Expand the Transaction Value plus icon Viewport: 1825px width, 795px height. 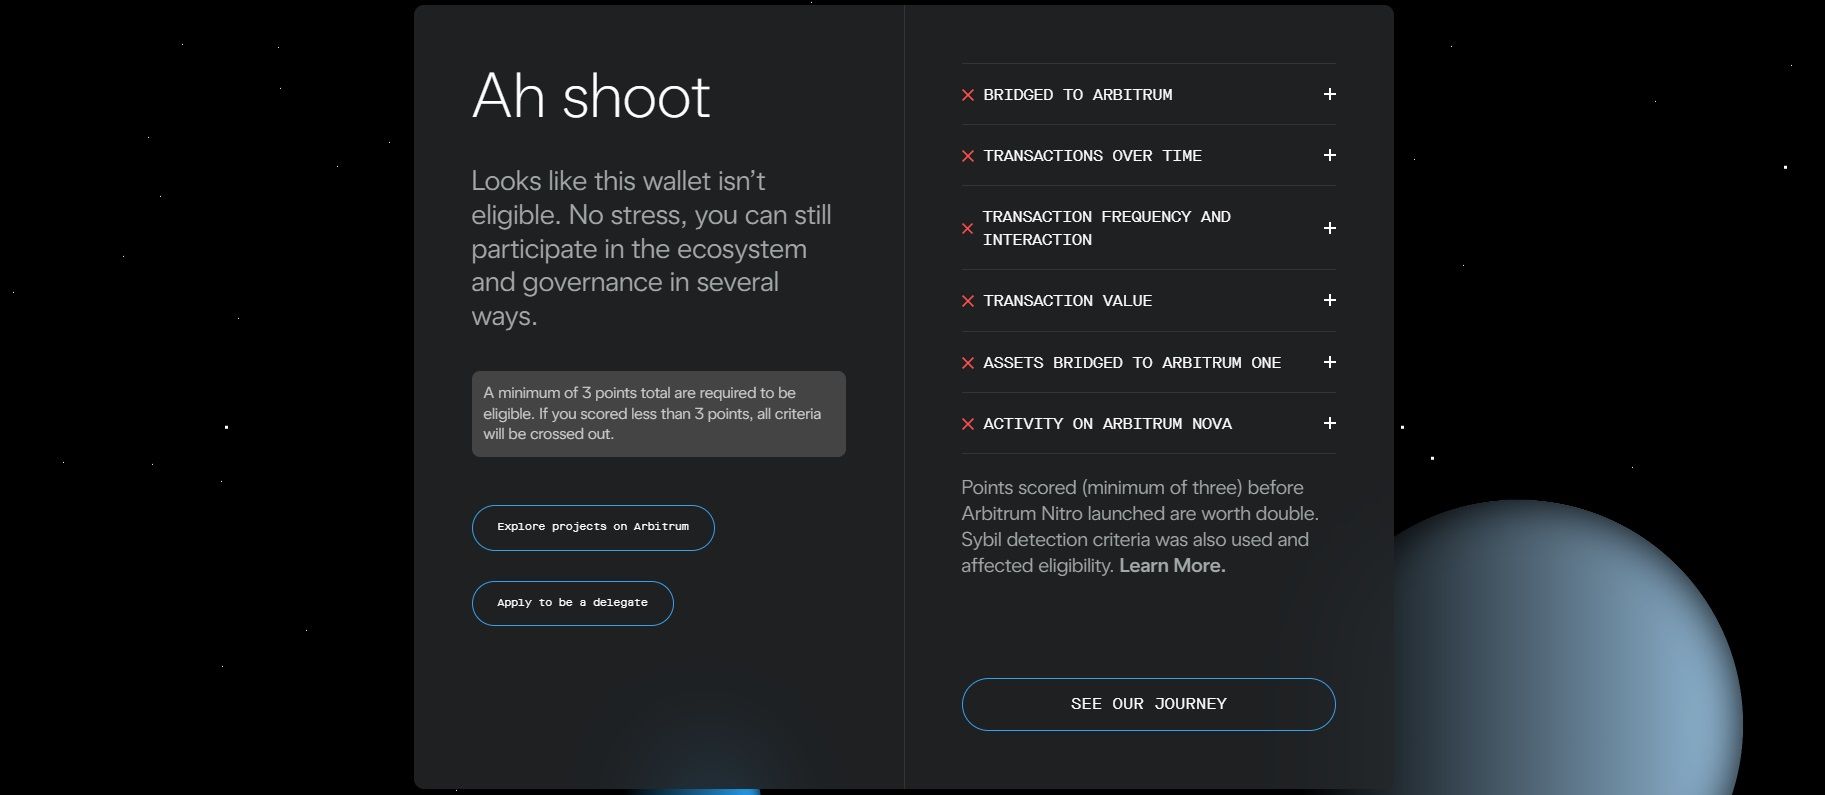click(1329, 300)
